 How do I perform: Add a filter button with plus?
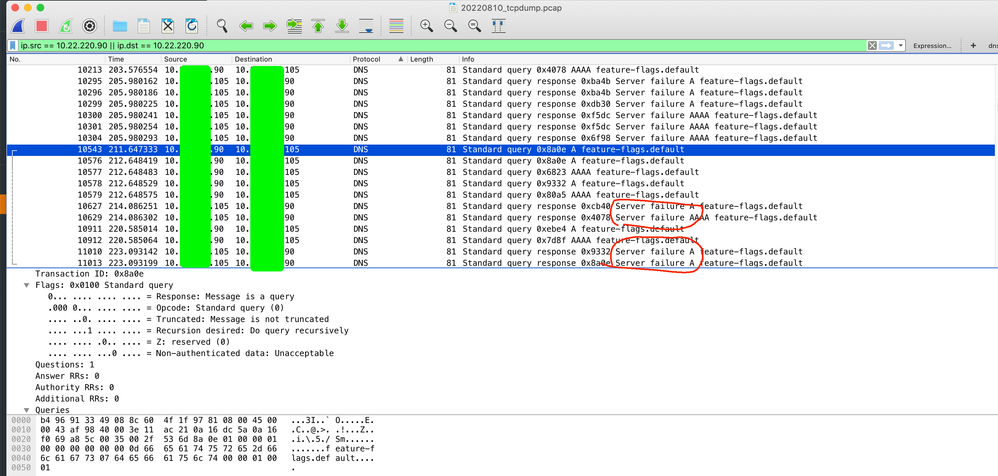tap(973, 46)
